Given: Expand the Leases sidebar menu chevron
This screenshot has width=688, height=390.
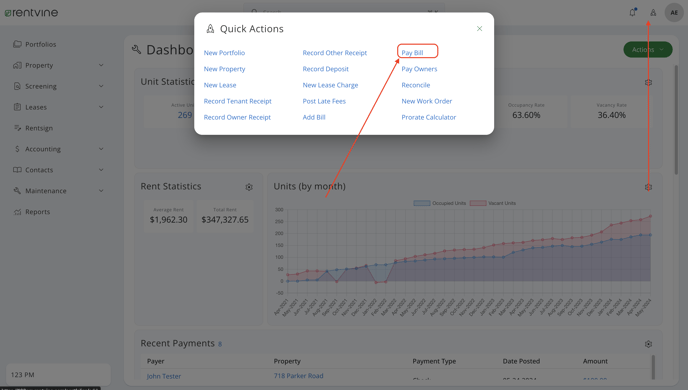Looking at the screenshot, I should point(101,107).
